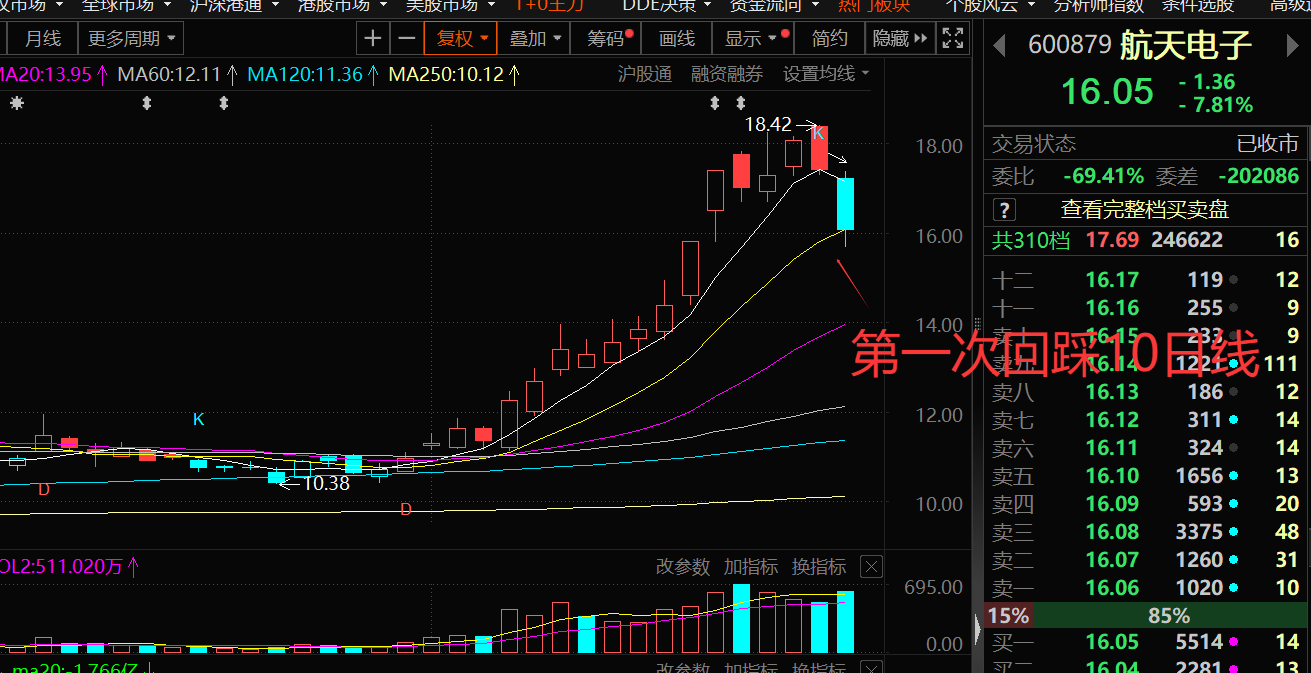Click the red D marker below the 250-day line

tap(405, 510)
